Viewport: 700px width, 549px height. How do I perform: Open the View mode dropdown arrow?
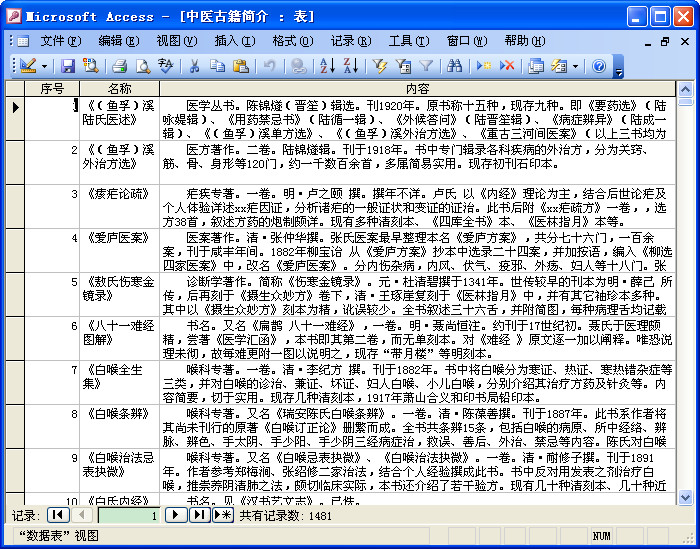pos(45,67)
